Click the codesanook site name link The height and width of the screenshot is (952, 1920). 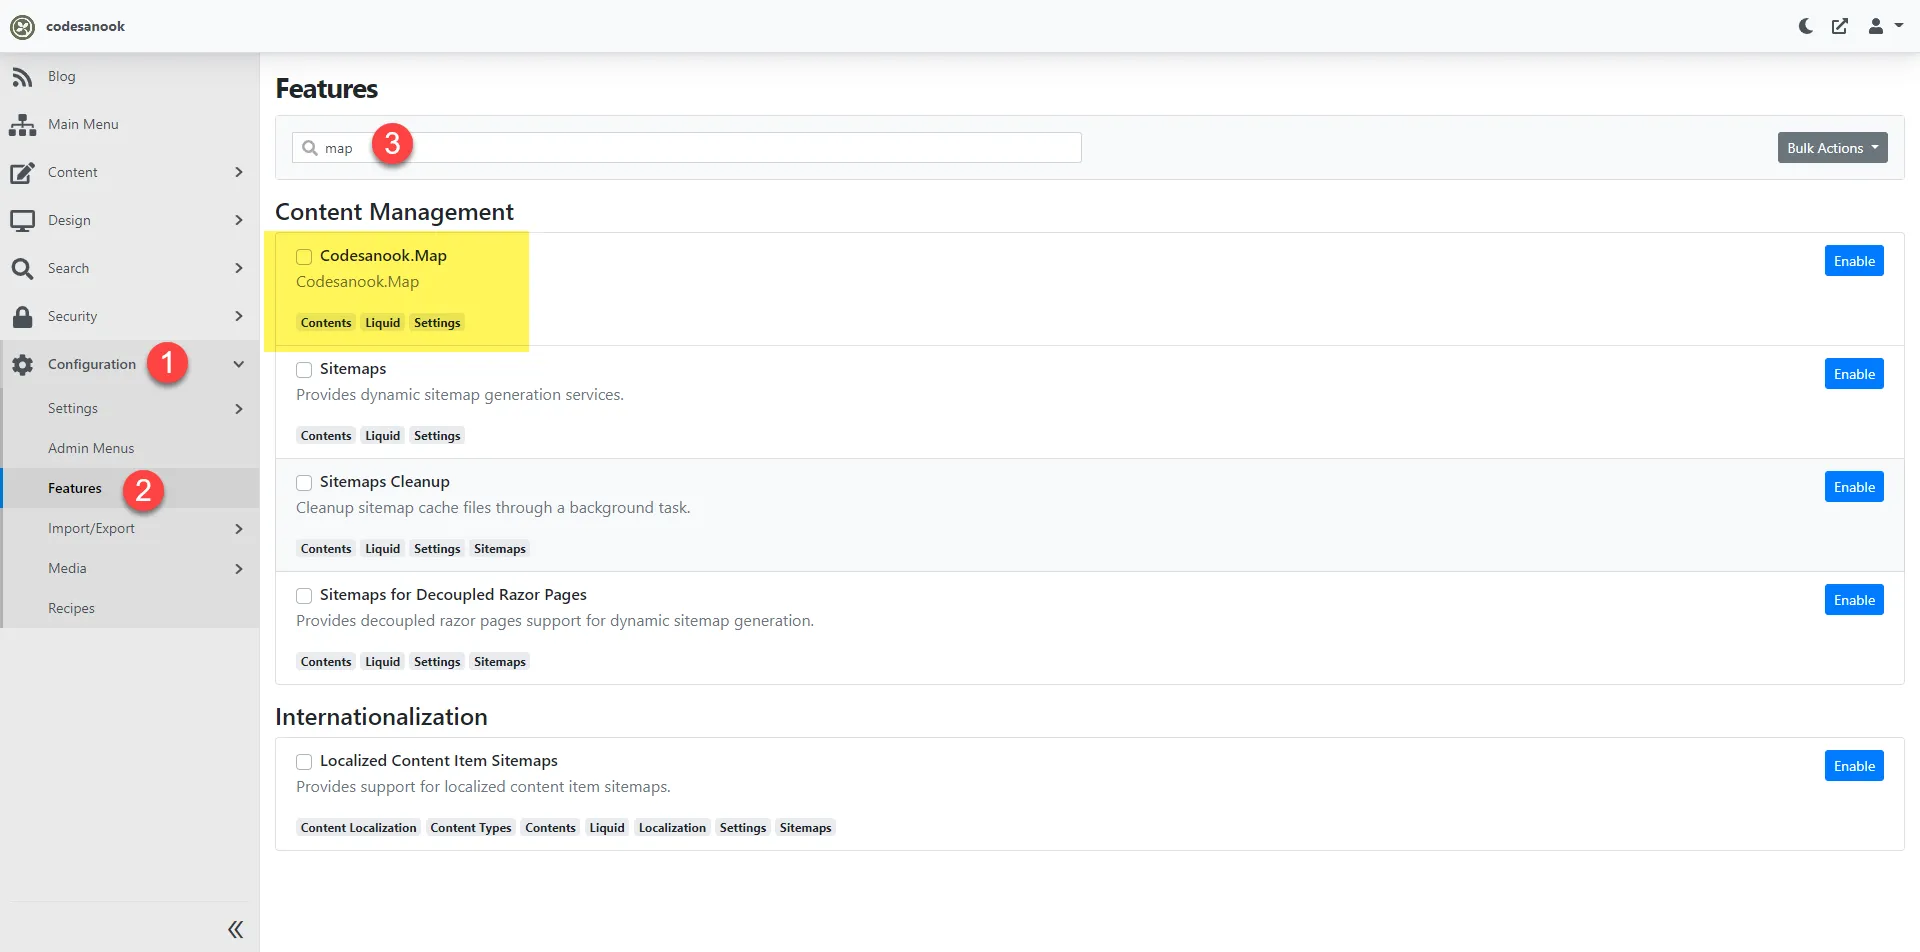pos(85,27)
